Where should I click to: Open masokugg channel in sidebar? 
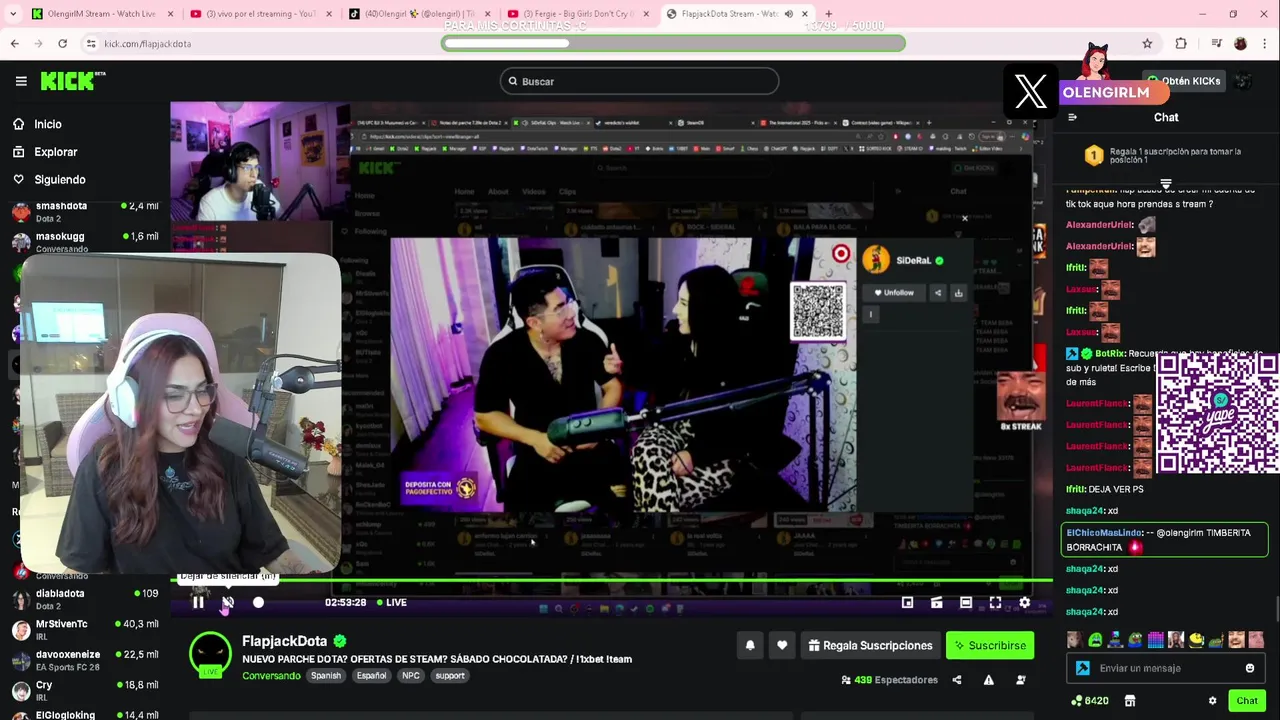85,241
